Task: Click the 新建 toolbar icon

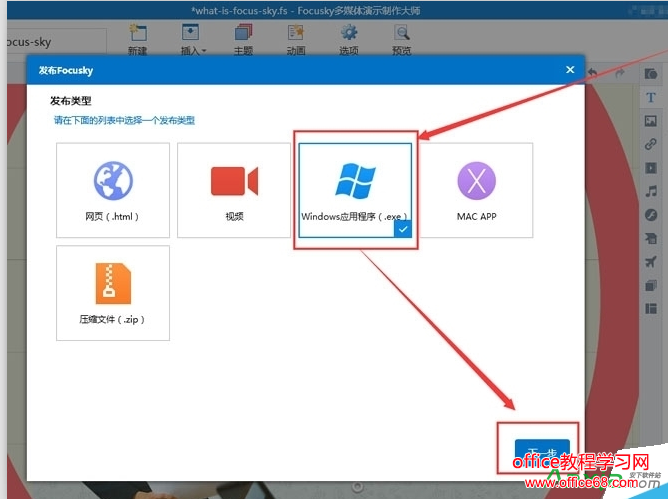Action: [138, 40]
